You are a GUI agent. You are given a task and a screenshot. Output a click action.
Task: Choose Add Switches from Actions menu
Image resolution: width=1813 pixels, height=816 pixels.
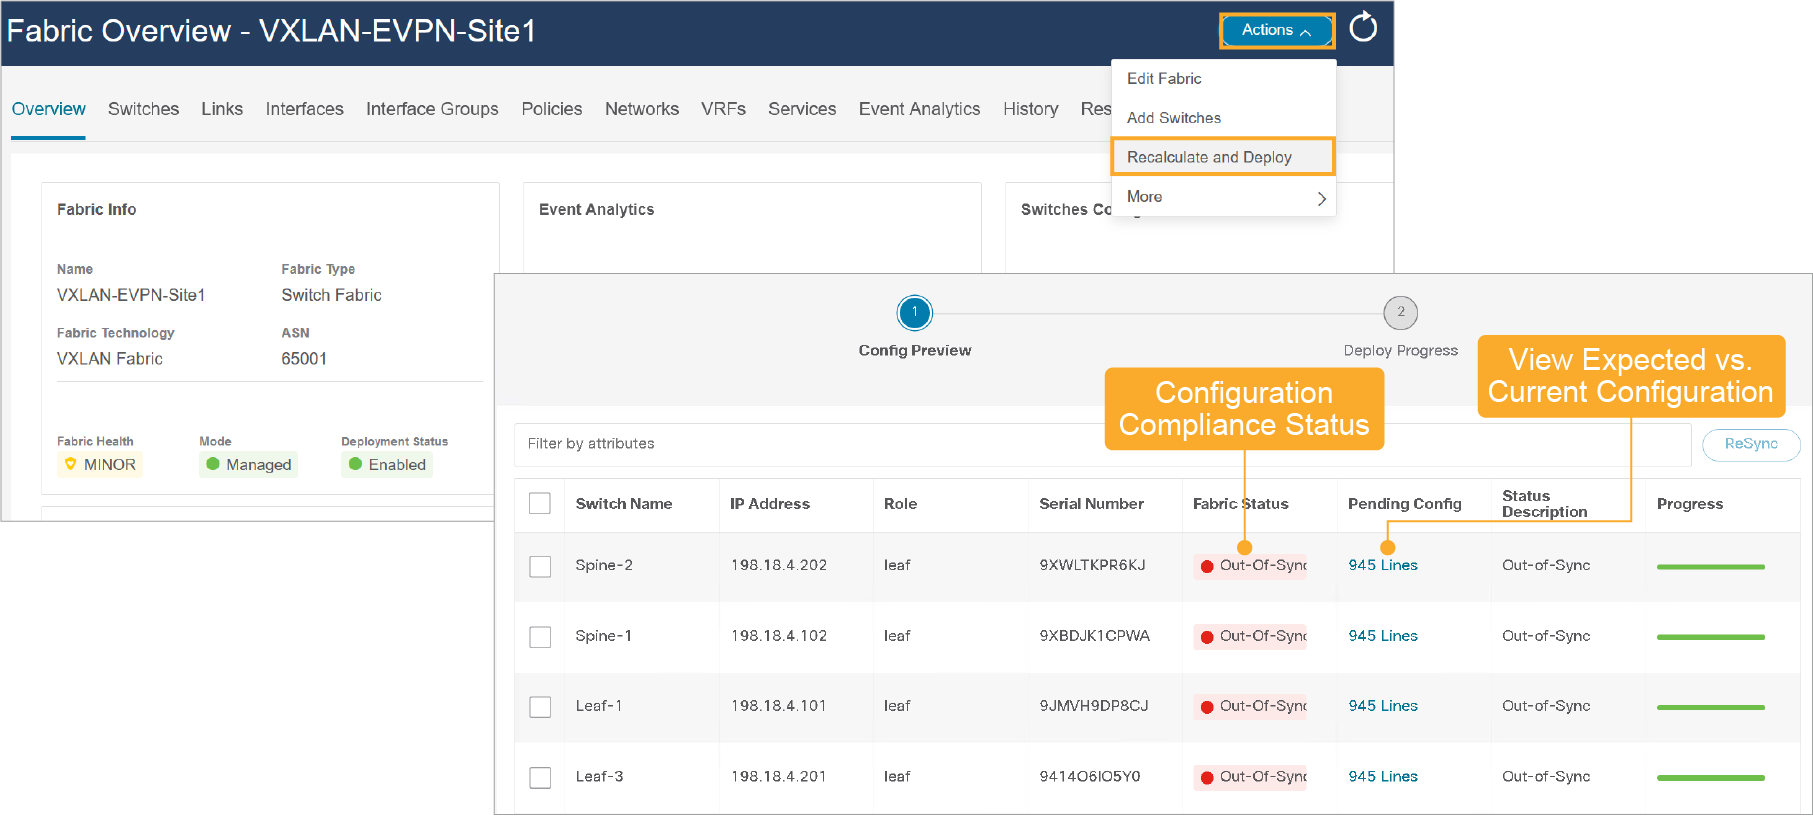pyautogui.click(x=1174, y=118)
